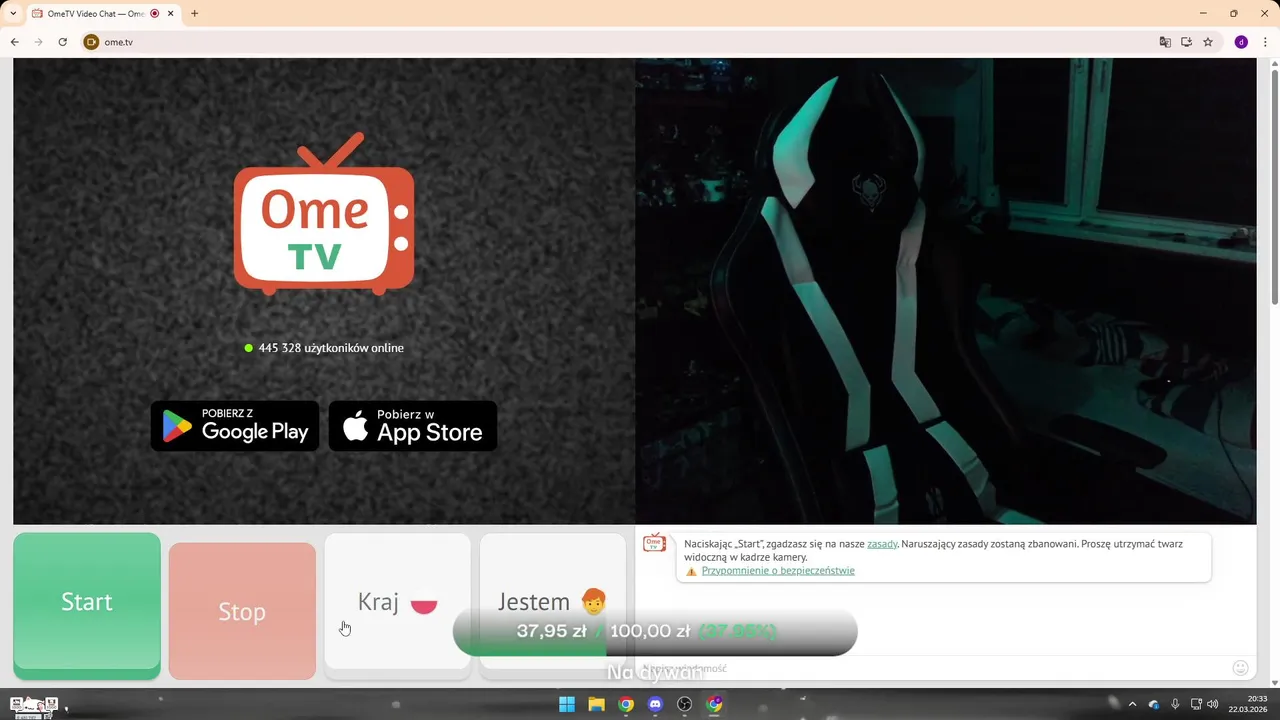
Task: Open Discord from the taskbar
Action: click(x=655, y=704)
